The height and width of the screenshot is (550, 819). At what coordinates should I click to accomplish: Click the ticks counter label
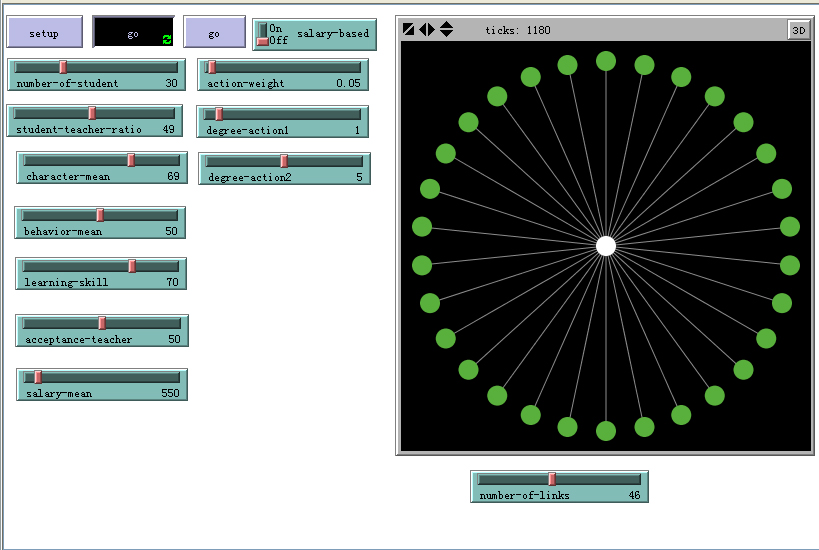click(x=518, y=30)
